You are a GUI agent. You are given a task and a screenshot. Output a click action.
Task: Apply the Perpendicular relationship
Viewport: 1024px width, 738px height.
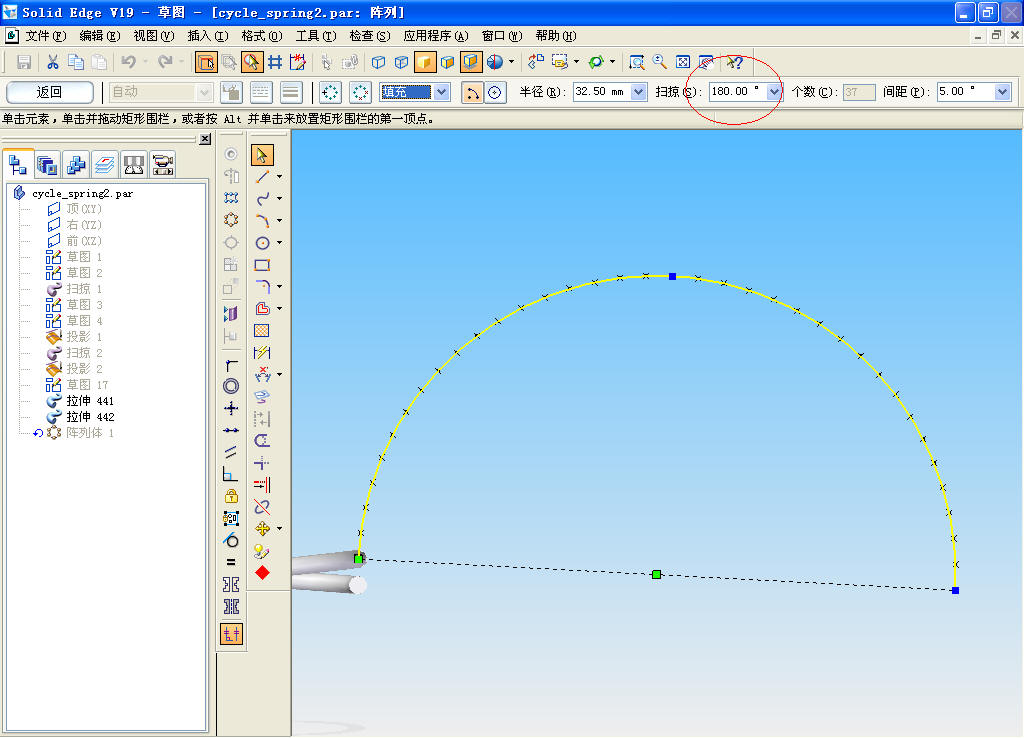231,474
